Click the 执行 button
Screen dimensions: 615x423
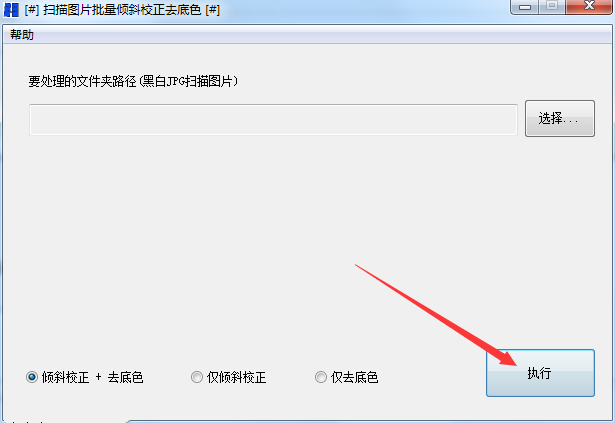point(540,373)
